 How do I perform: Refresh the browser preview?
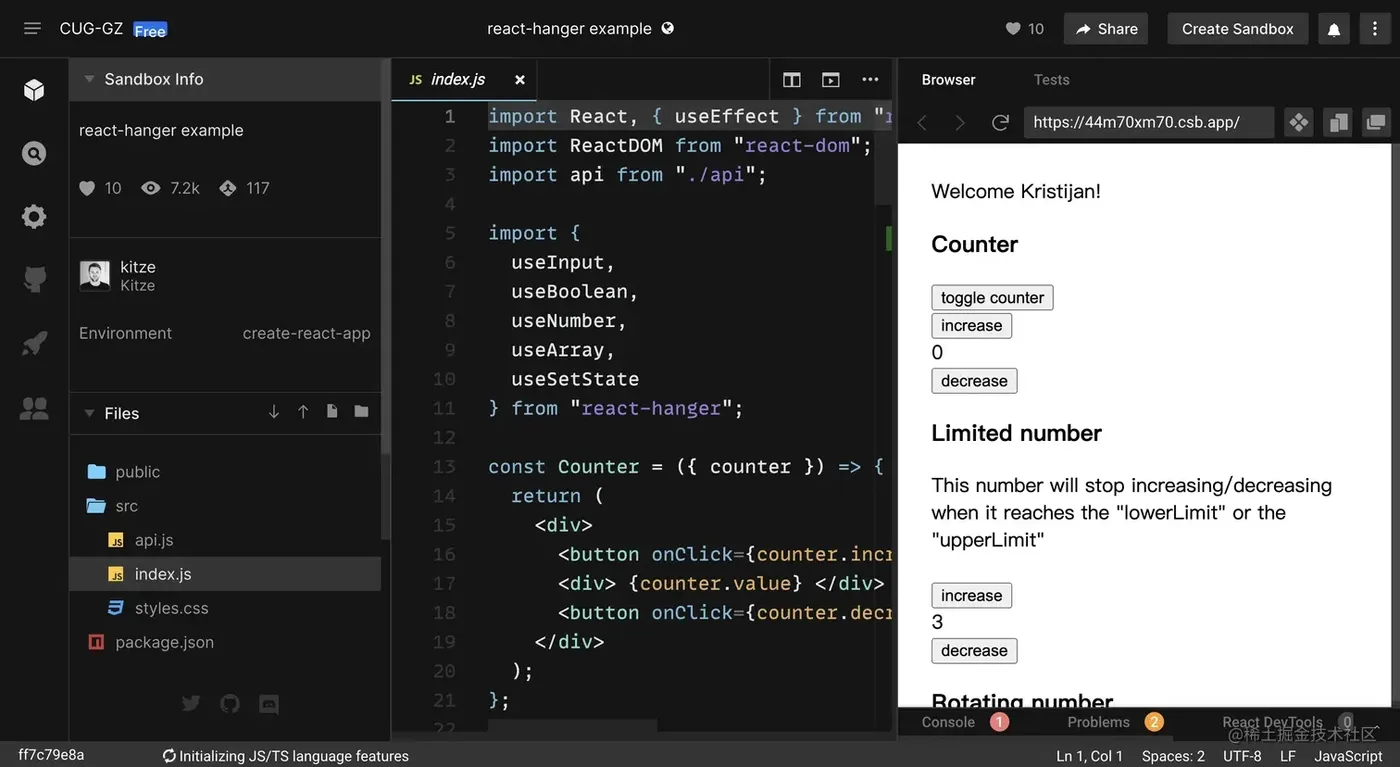(1000, 122)
